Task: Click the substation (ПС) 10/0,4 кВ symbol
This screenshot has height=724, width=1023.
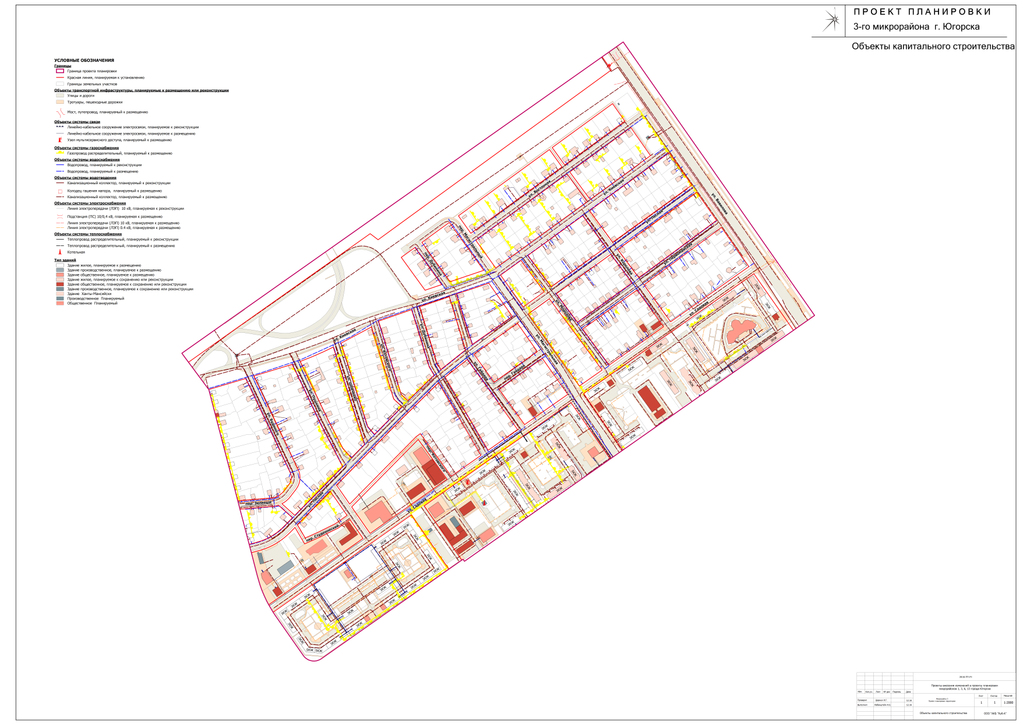Action: point(59,216)
